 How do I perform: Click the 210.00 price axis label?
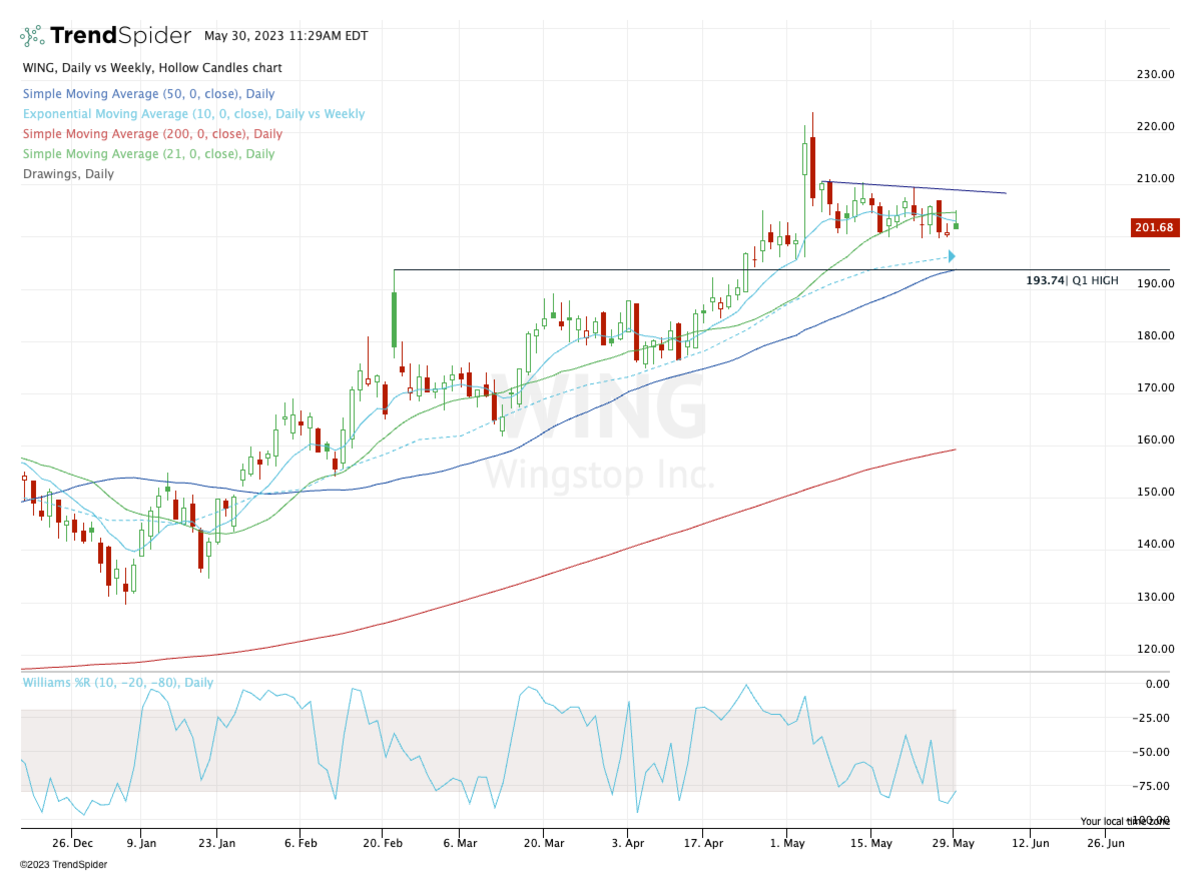(1154, 179)
